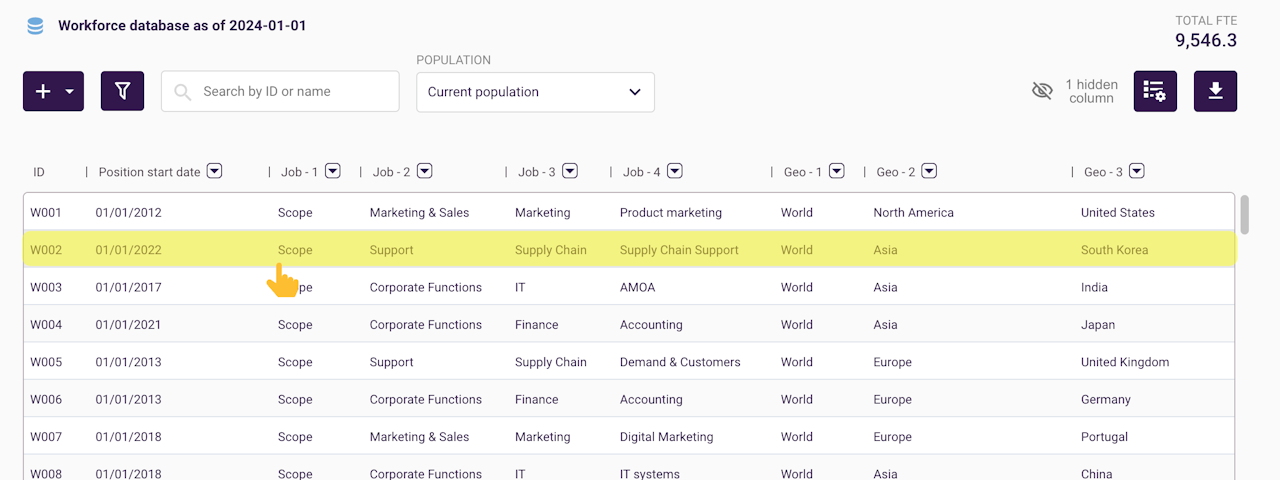Open the filter funnel button
The image size is (1280, 480).
click(122, 91)
